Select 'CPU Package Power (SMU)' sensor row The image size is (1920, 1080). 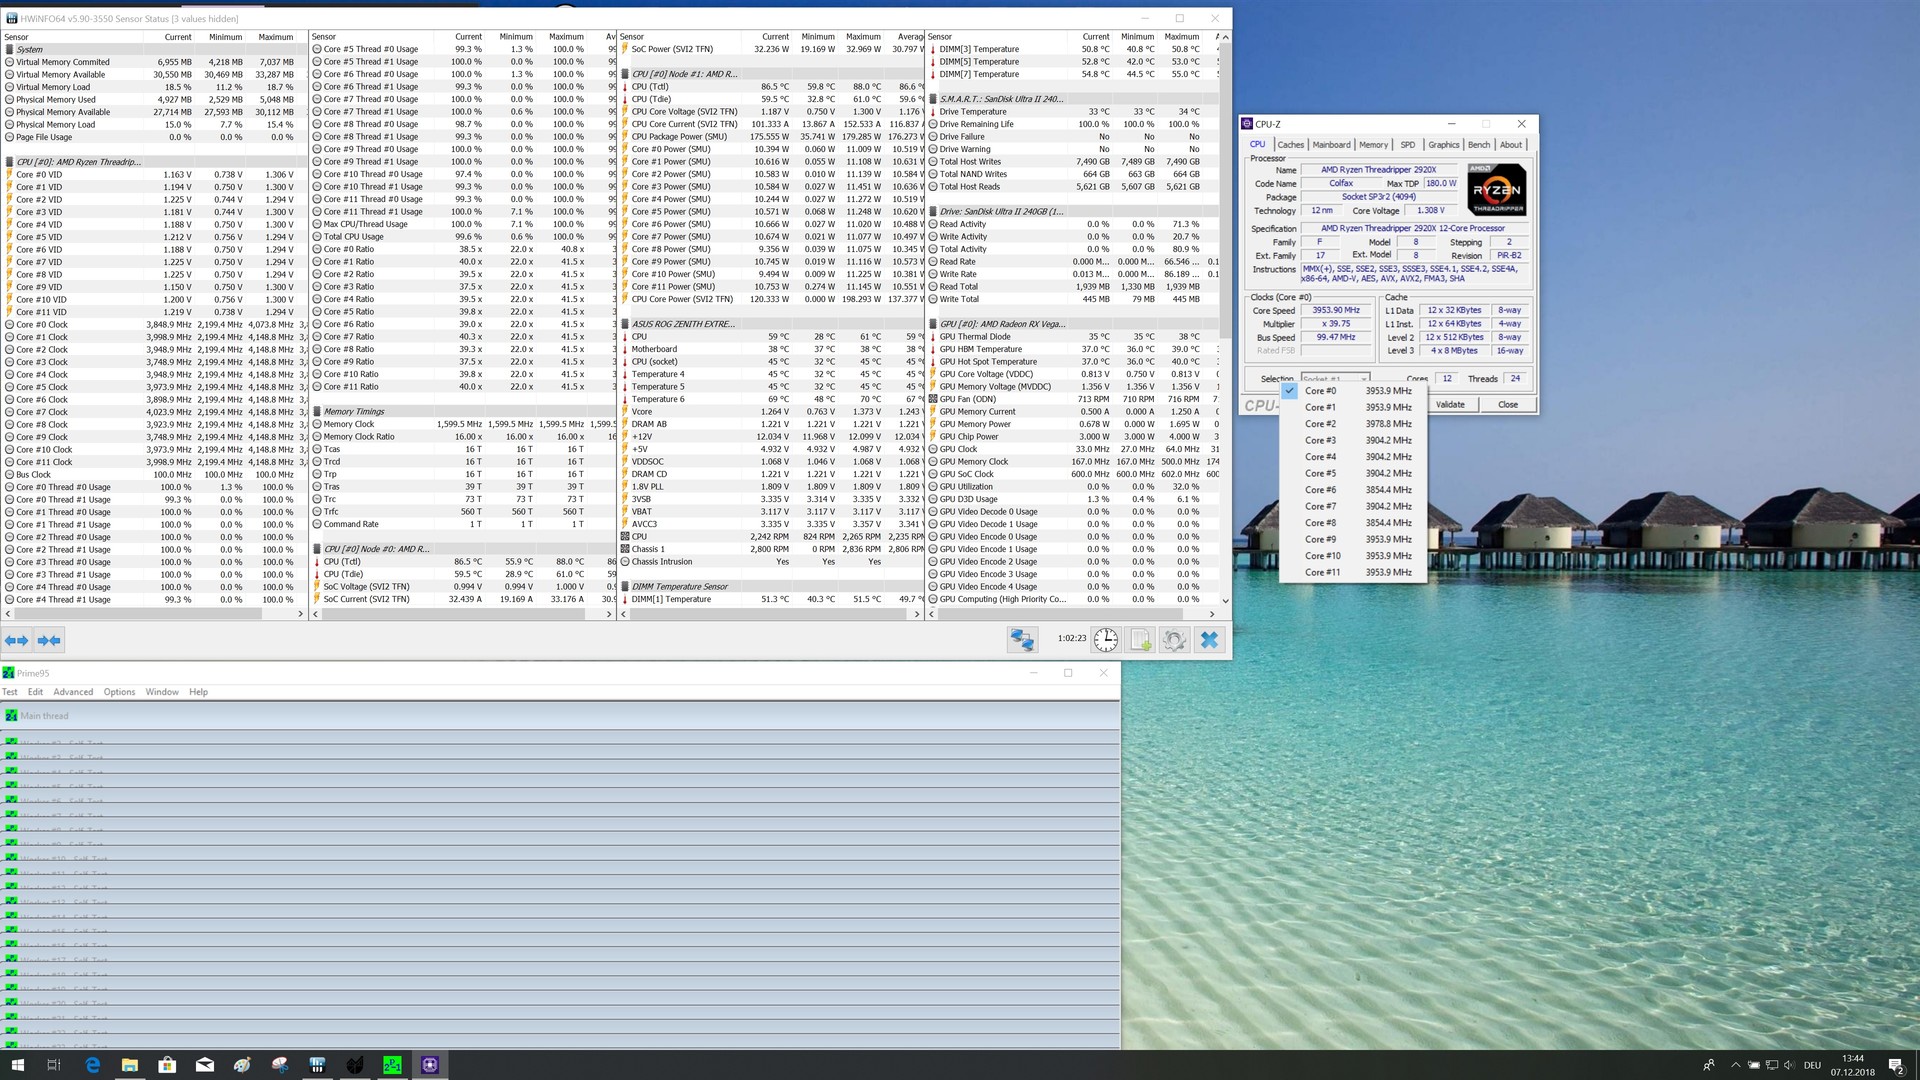click(770, 137)
